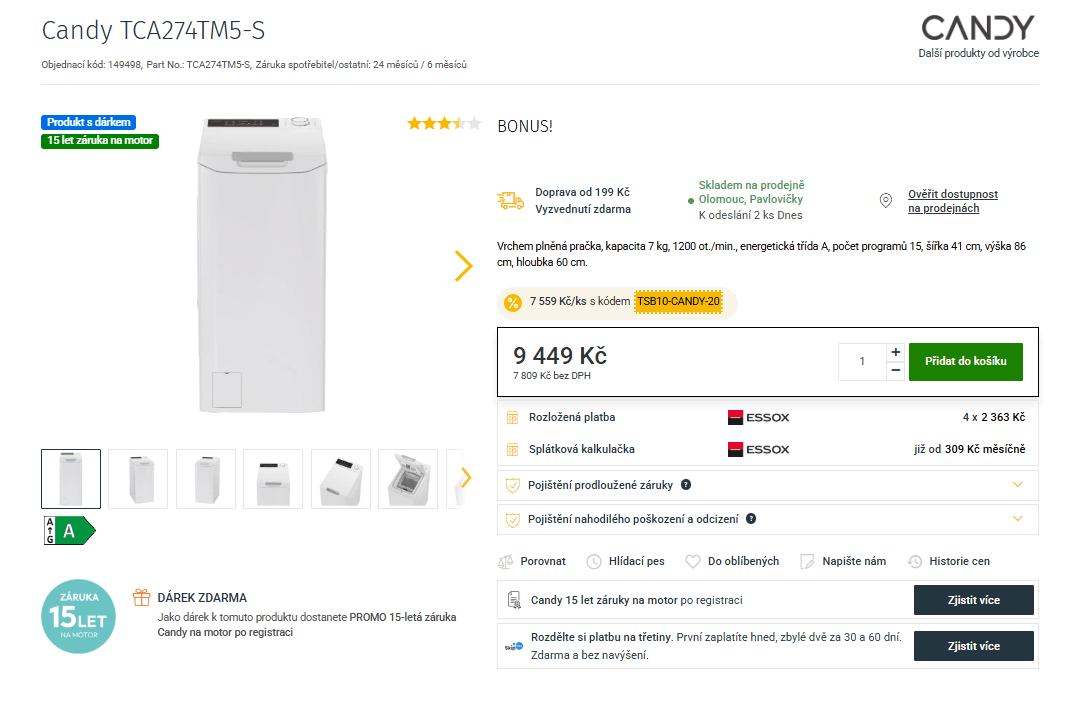Click Další produkty od výrobce link
The height and width of the screenshot is (707, 1077).
pos(978,54)
